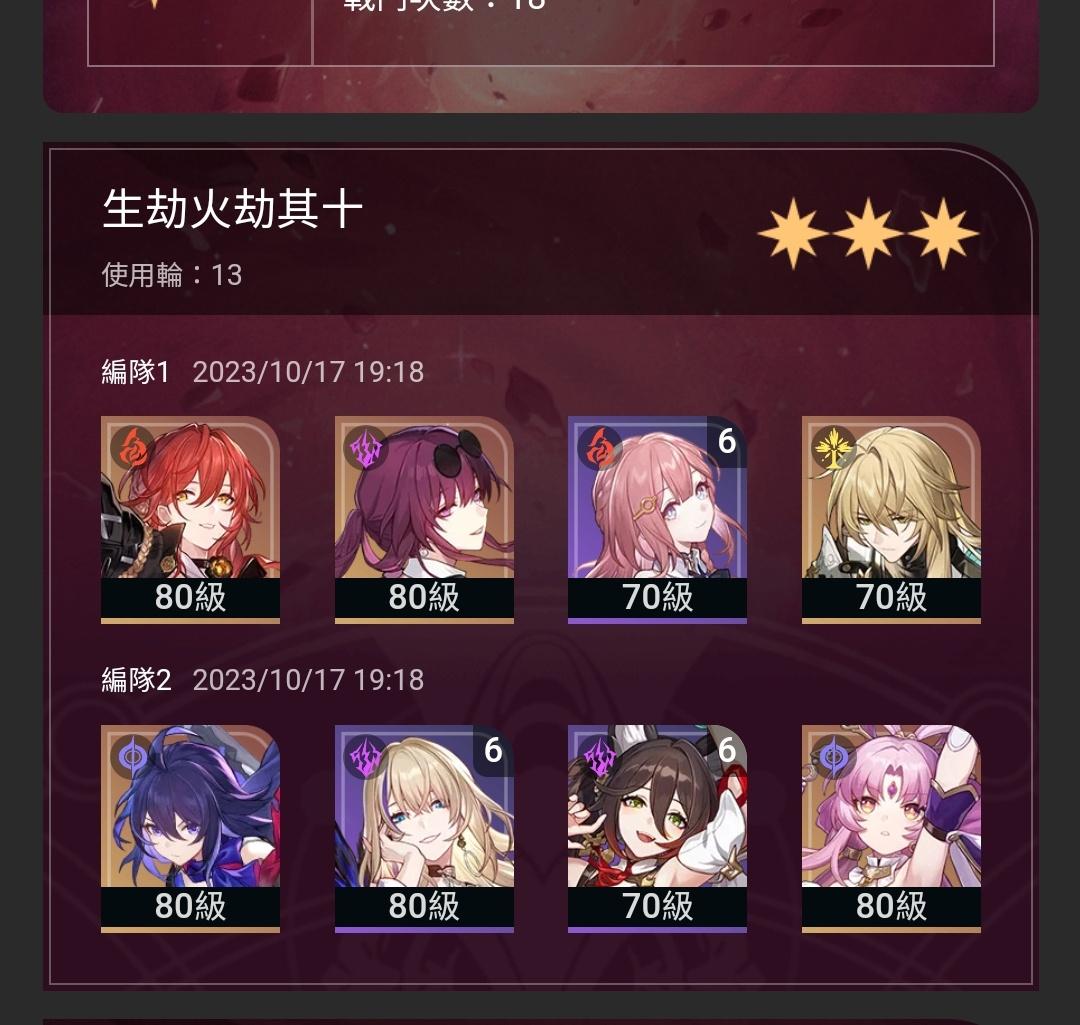1080x1025 pixels.
Task: Open the pink-haired level 80 character in team 2
Action: (891, 829)
